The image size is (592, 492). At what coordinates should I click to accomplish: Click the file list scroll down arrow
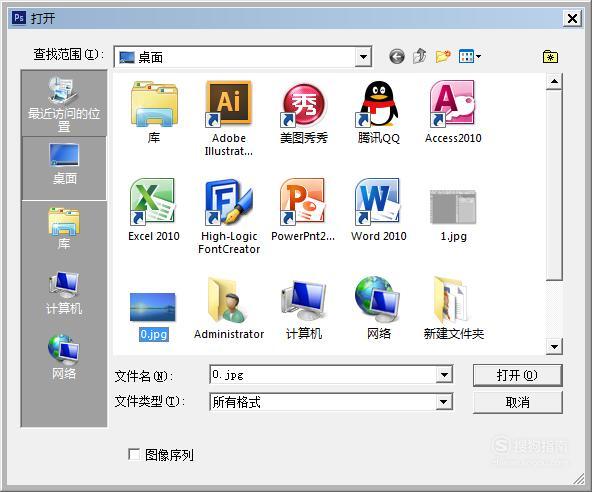tap(554, 346)
